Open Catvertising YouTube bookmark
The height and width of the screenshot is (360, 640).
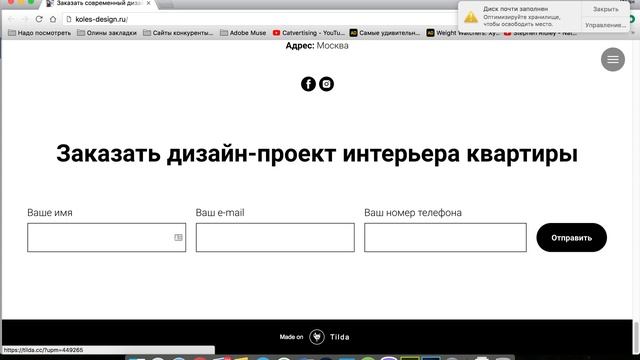(x=309, y=33)
